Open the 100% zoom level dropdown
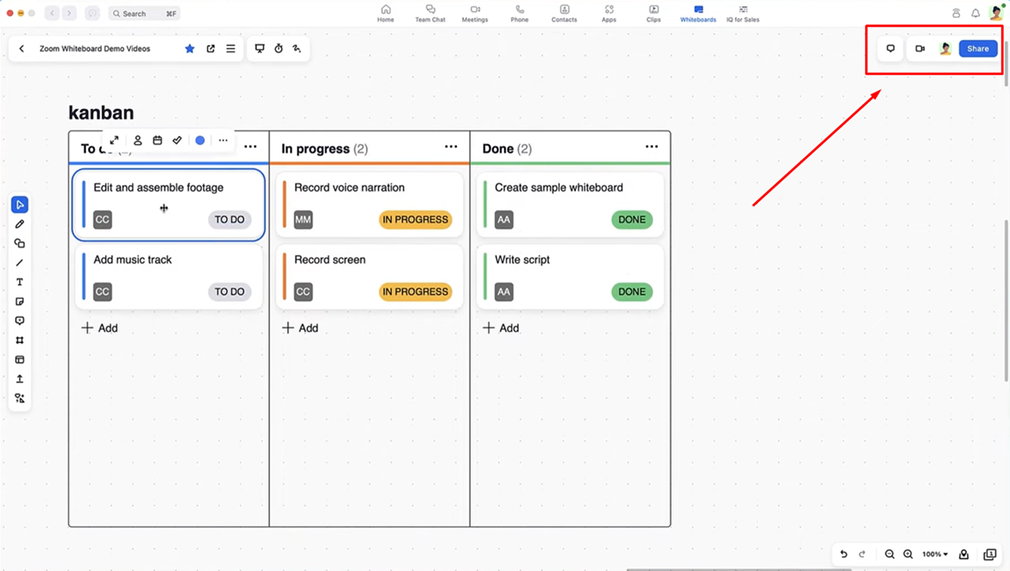This screenshot has height=571, width=1010. (x=934, y=554)
